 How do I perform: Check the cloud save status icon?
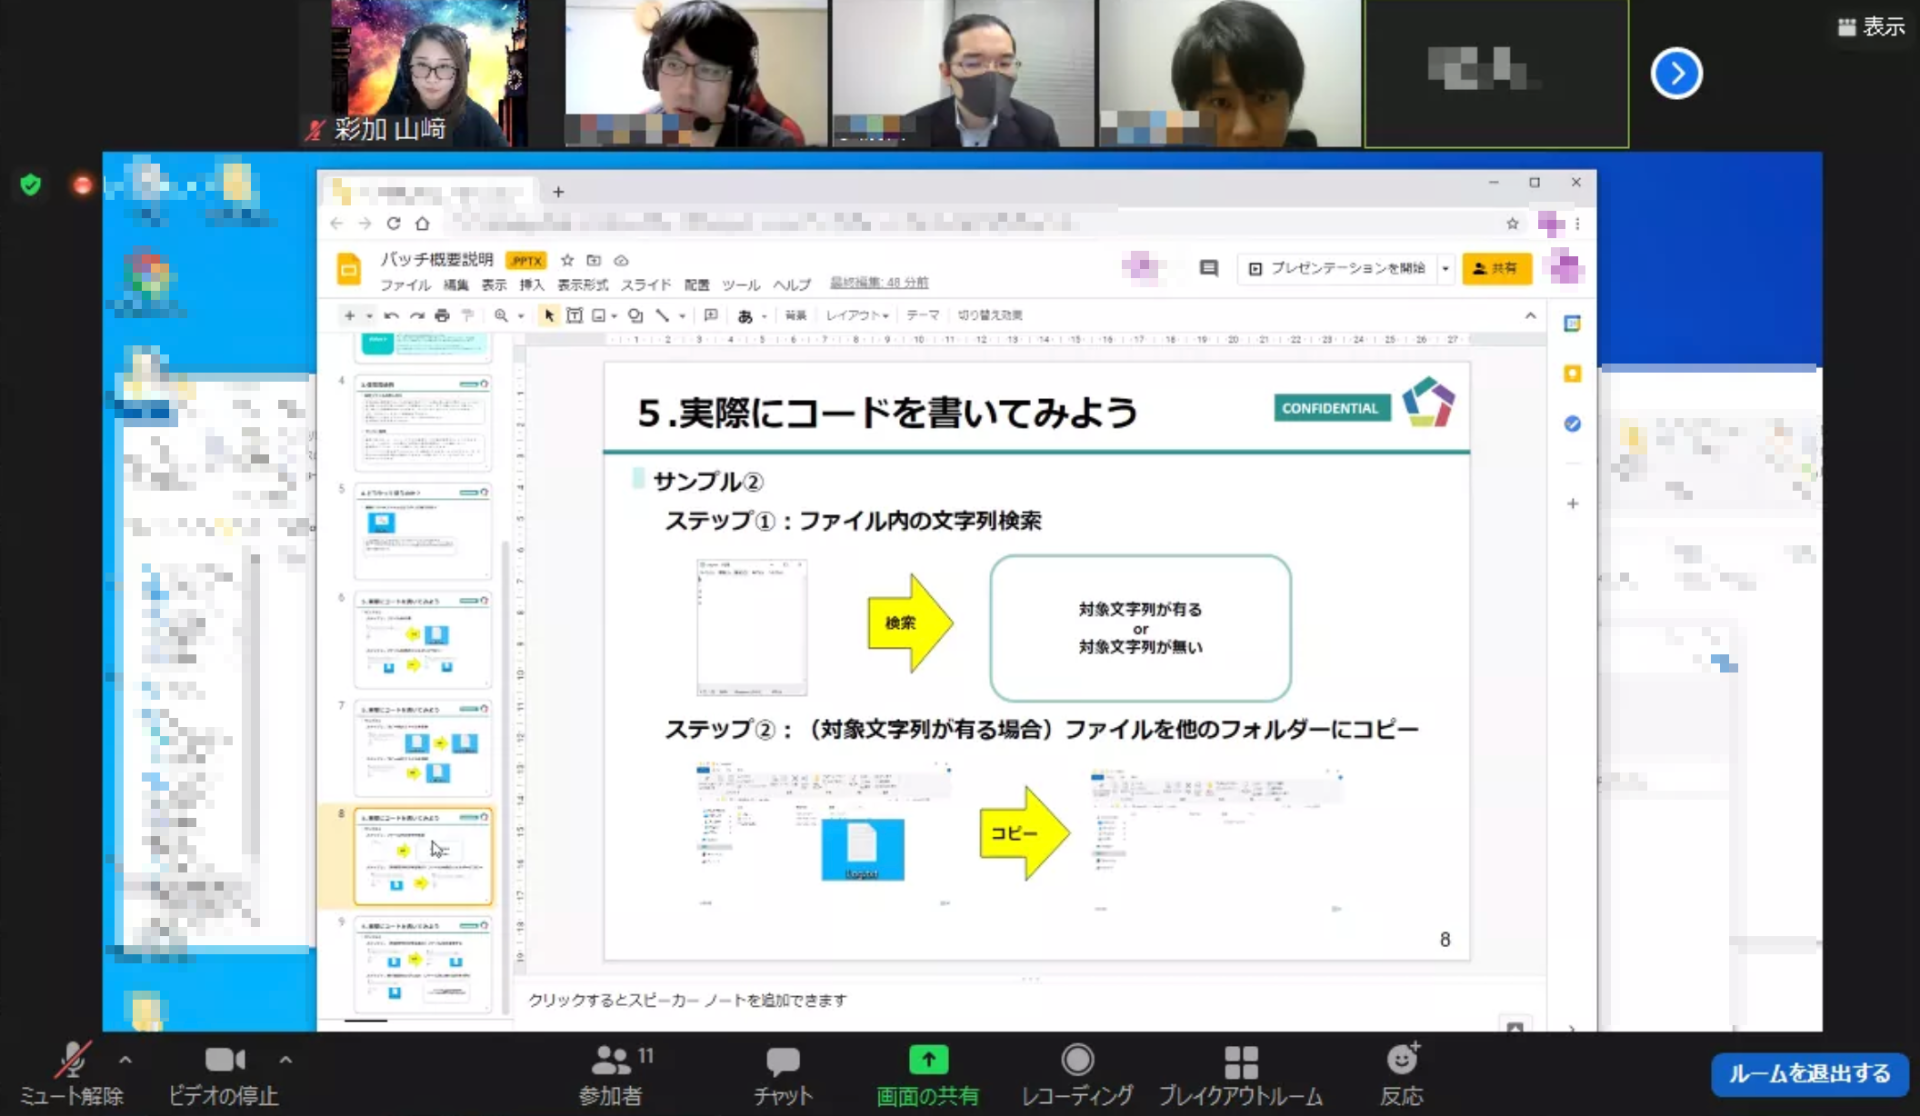pos(621,260)
